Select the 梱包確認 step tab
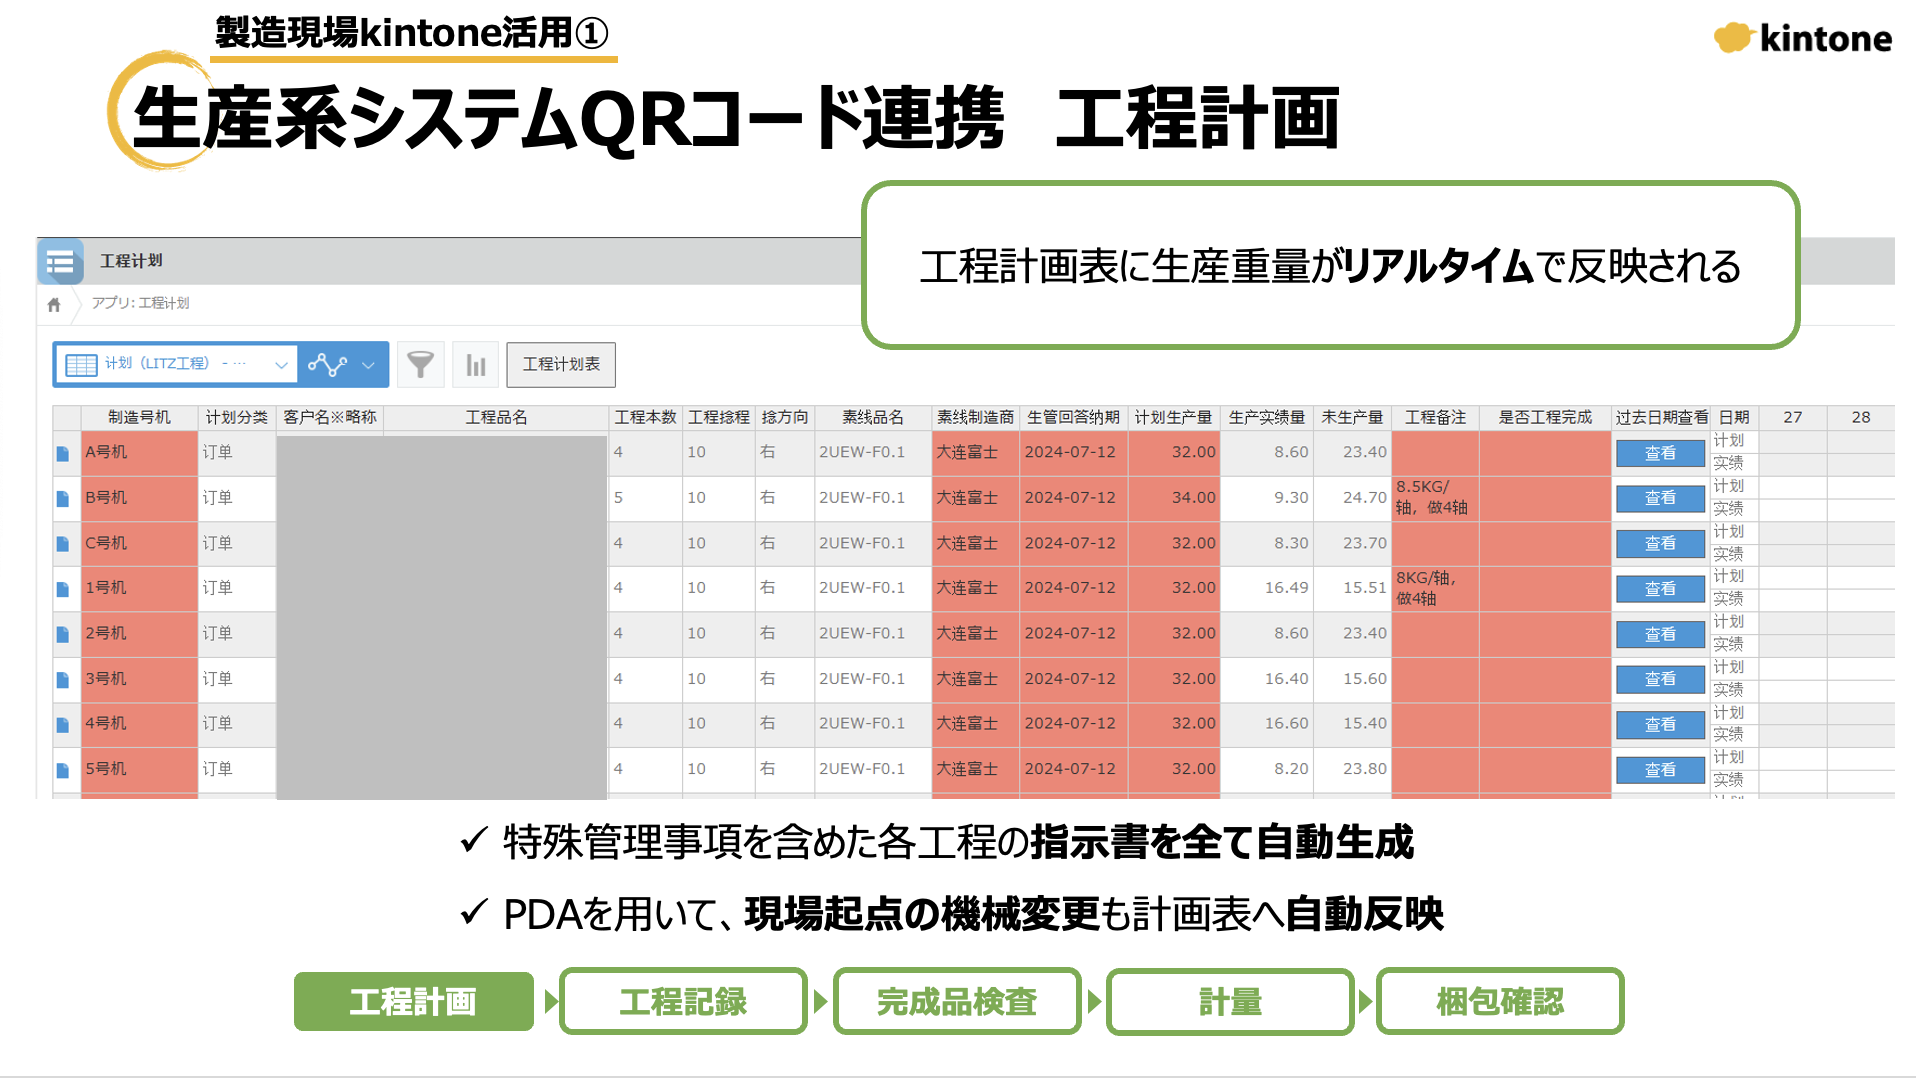This screenshot has height=1078, width=1916. [x=1500, y=1001]
